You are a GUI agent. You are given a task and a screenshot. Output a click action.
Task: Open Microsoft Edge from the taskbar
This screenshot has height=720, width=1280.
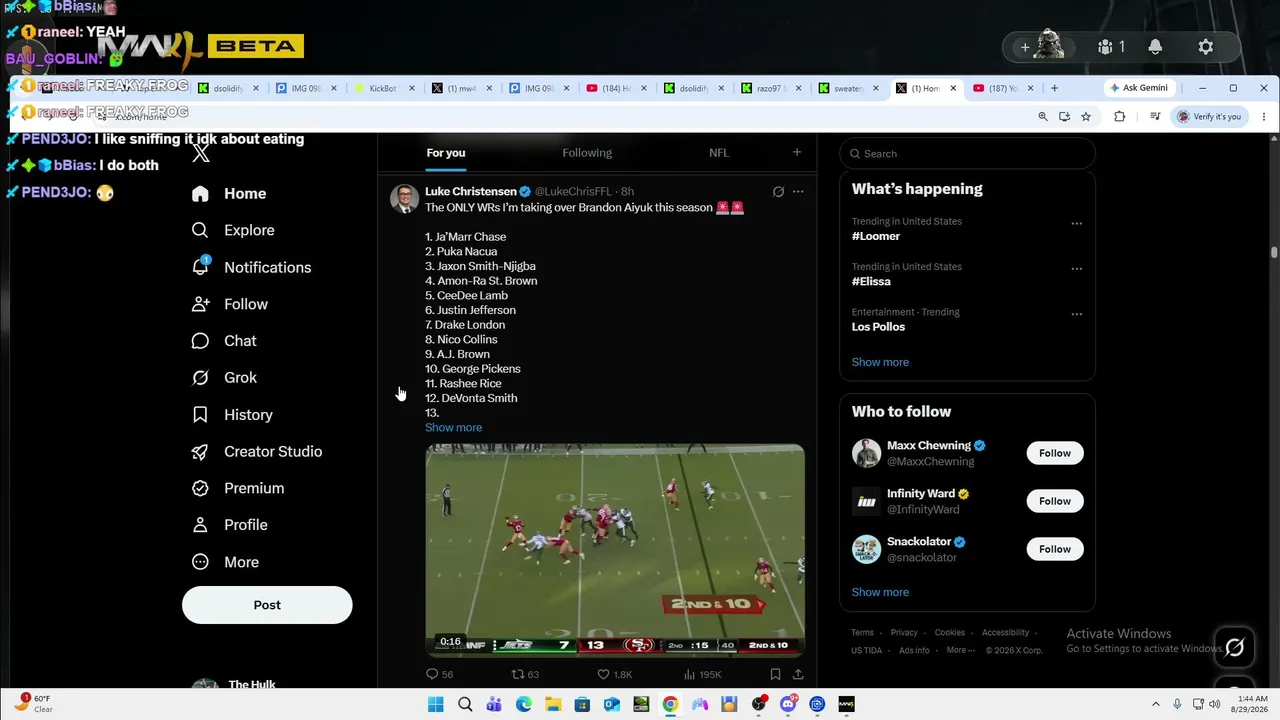point(524,704)
